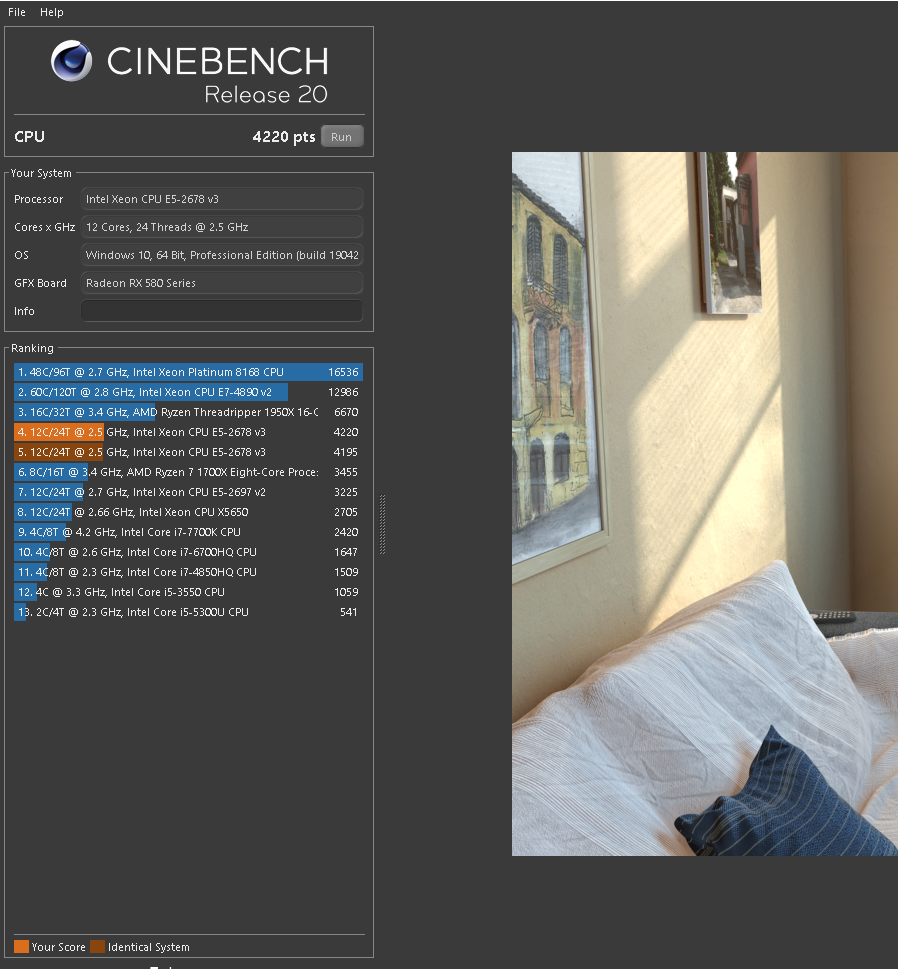
Task: Click the Your System section header
Action: 41,173
